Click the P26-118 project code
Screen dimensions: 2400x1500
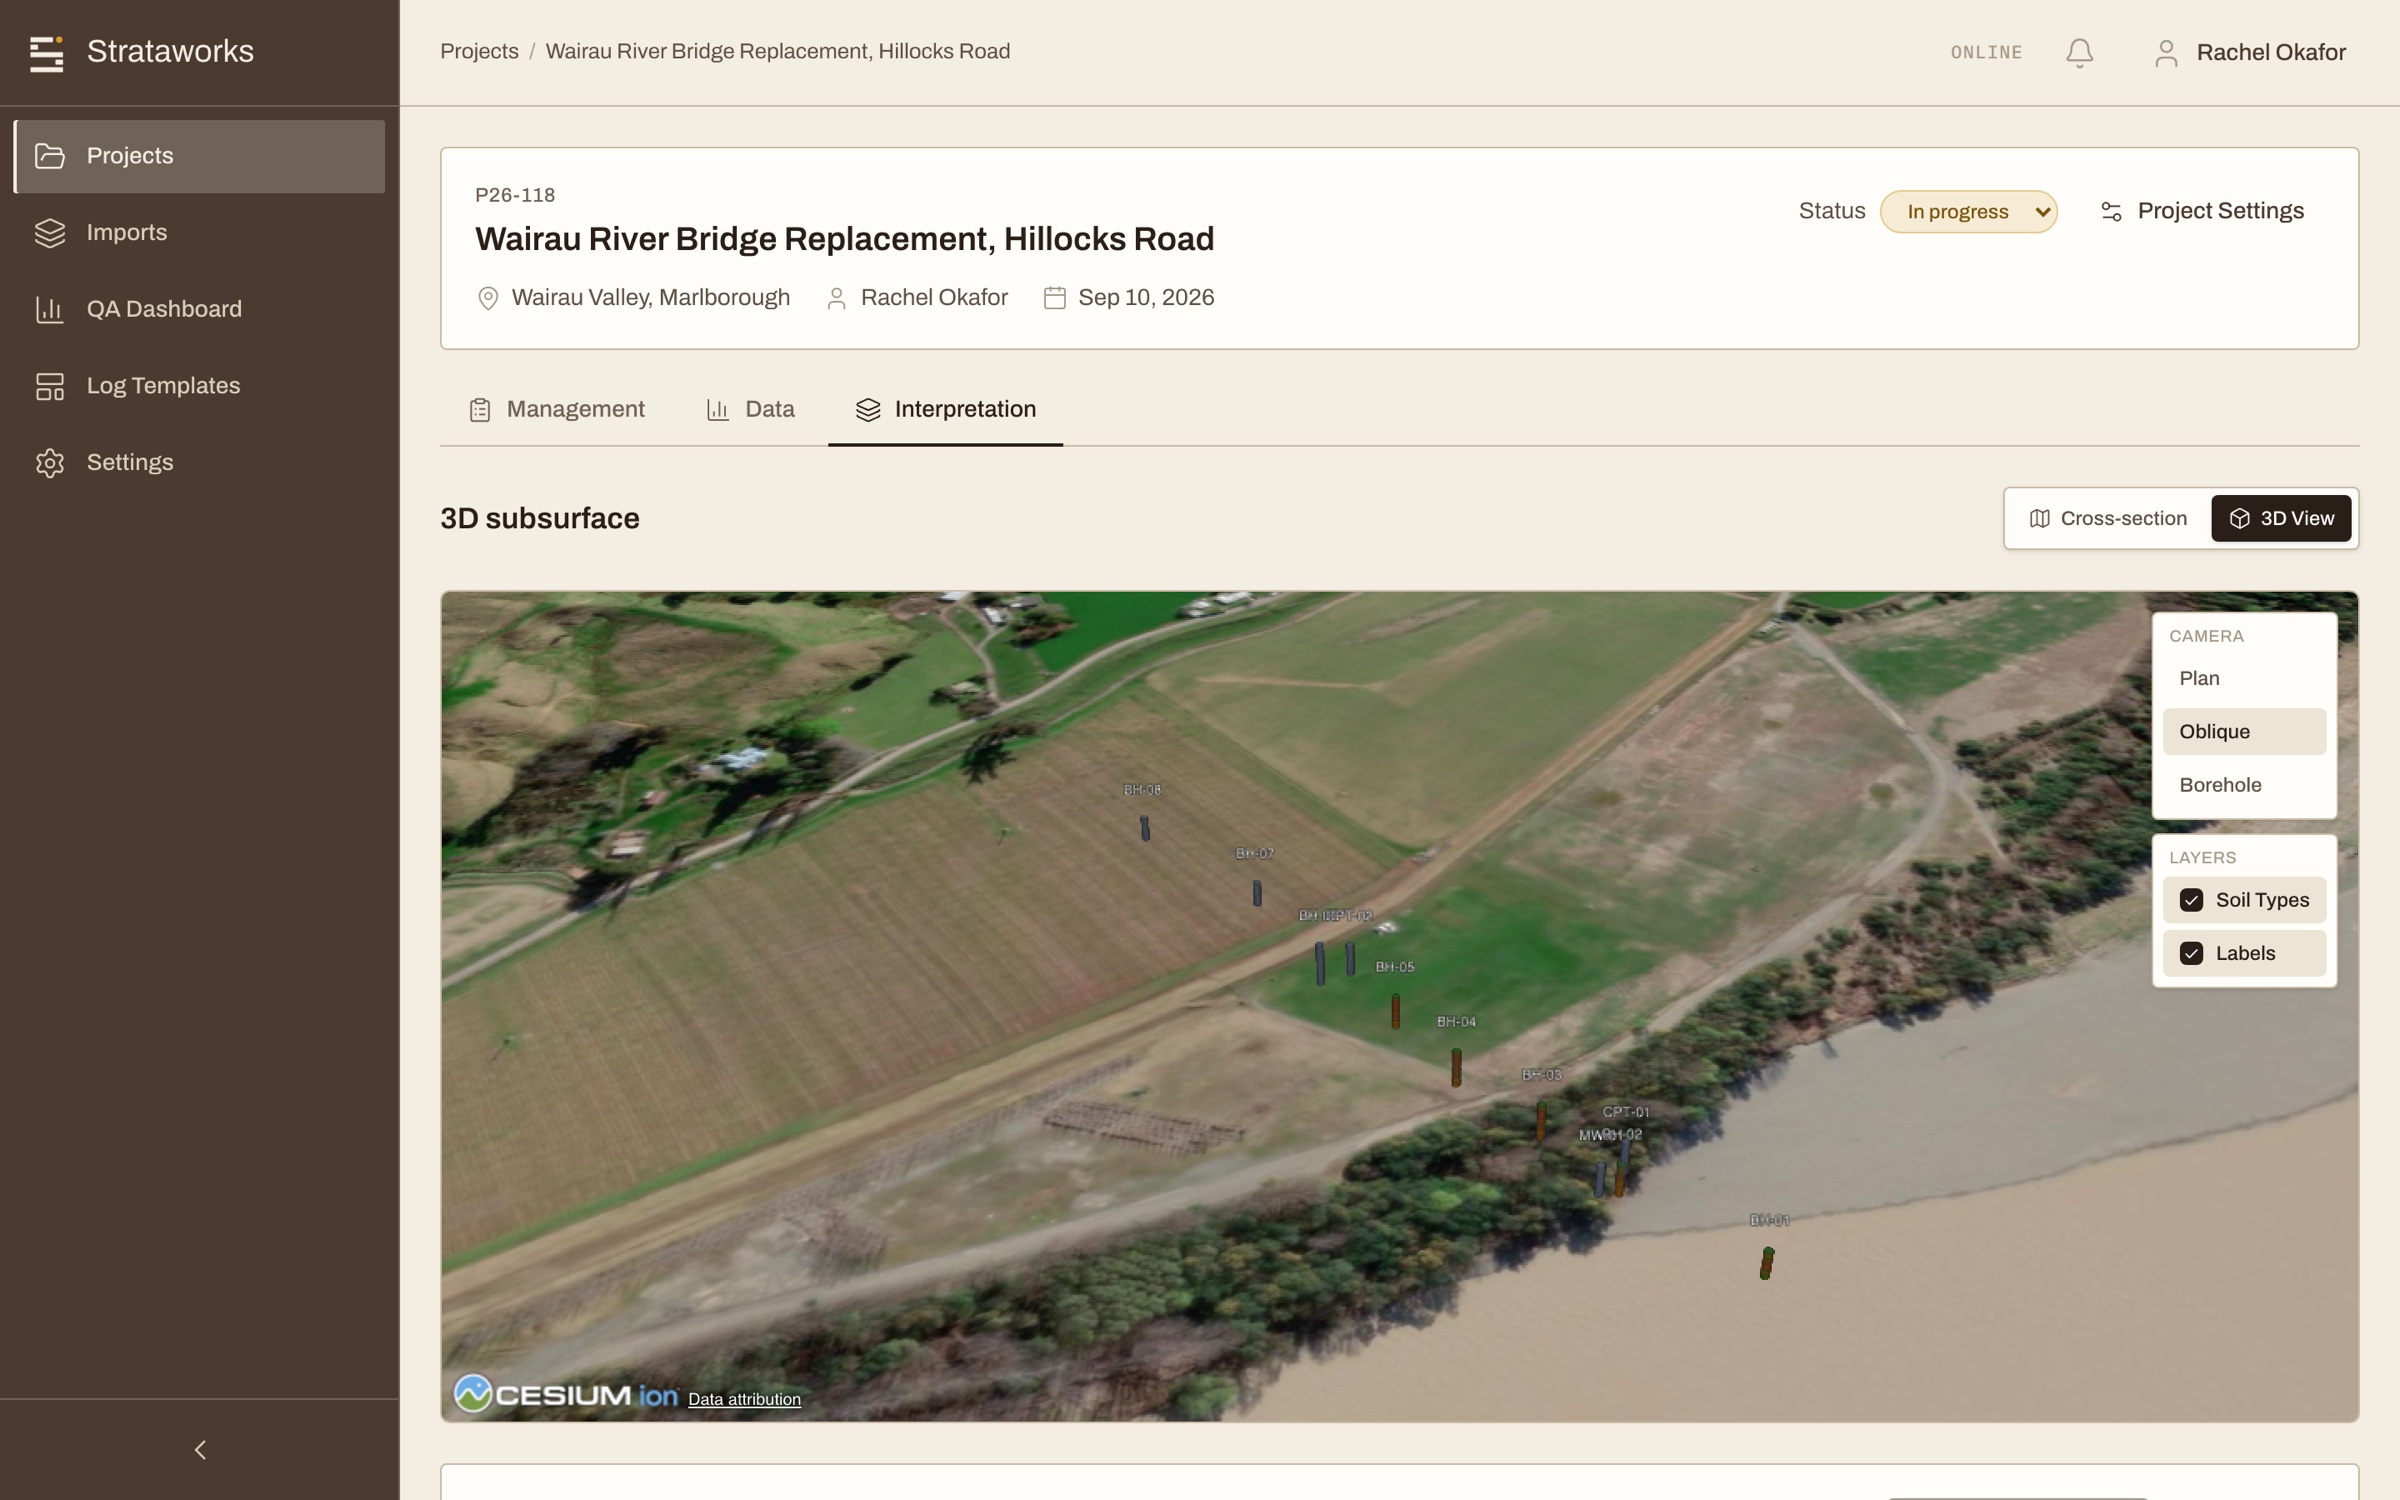pos(515,195)
